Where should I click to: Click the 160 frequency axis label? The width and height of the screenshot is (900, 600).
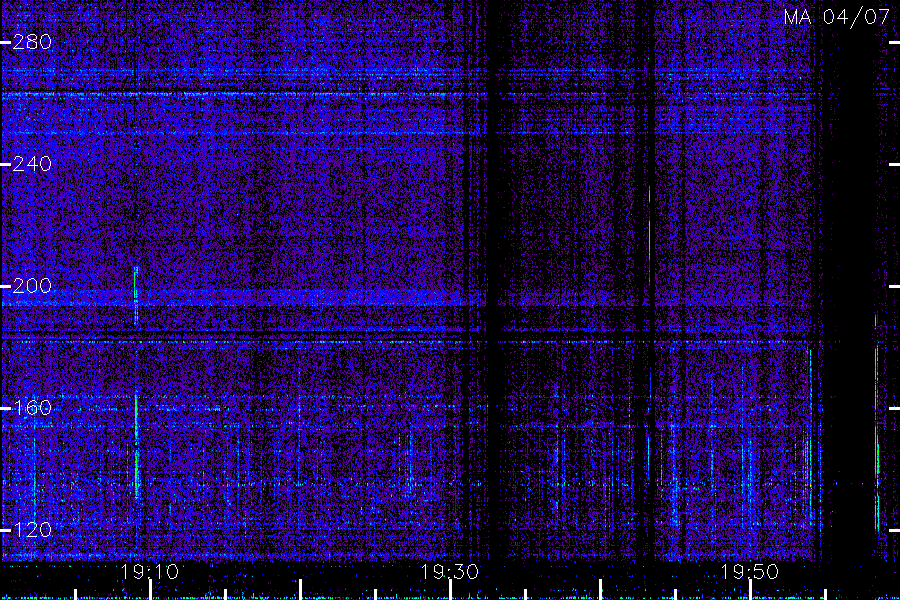[32, 408]
